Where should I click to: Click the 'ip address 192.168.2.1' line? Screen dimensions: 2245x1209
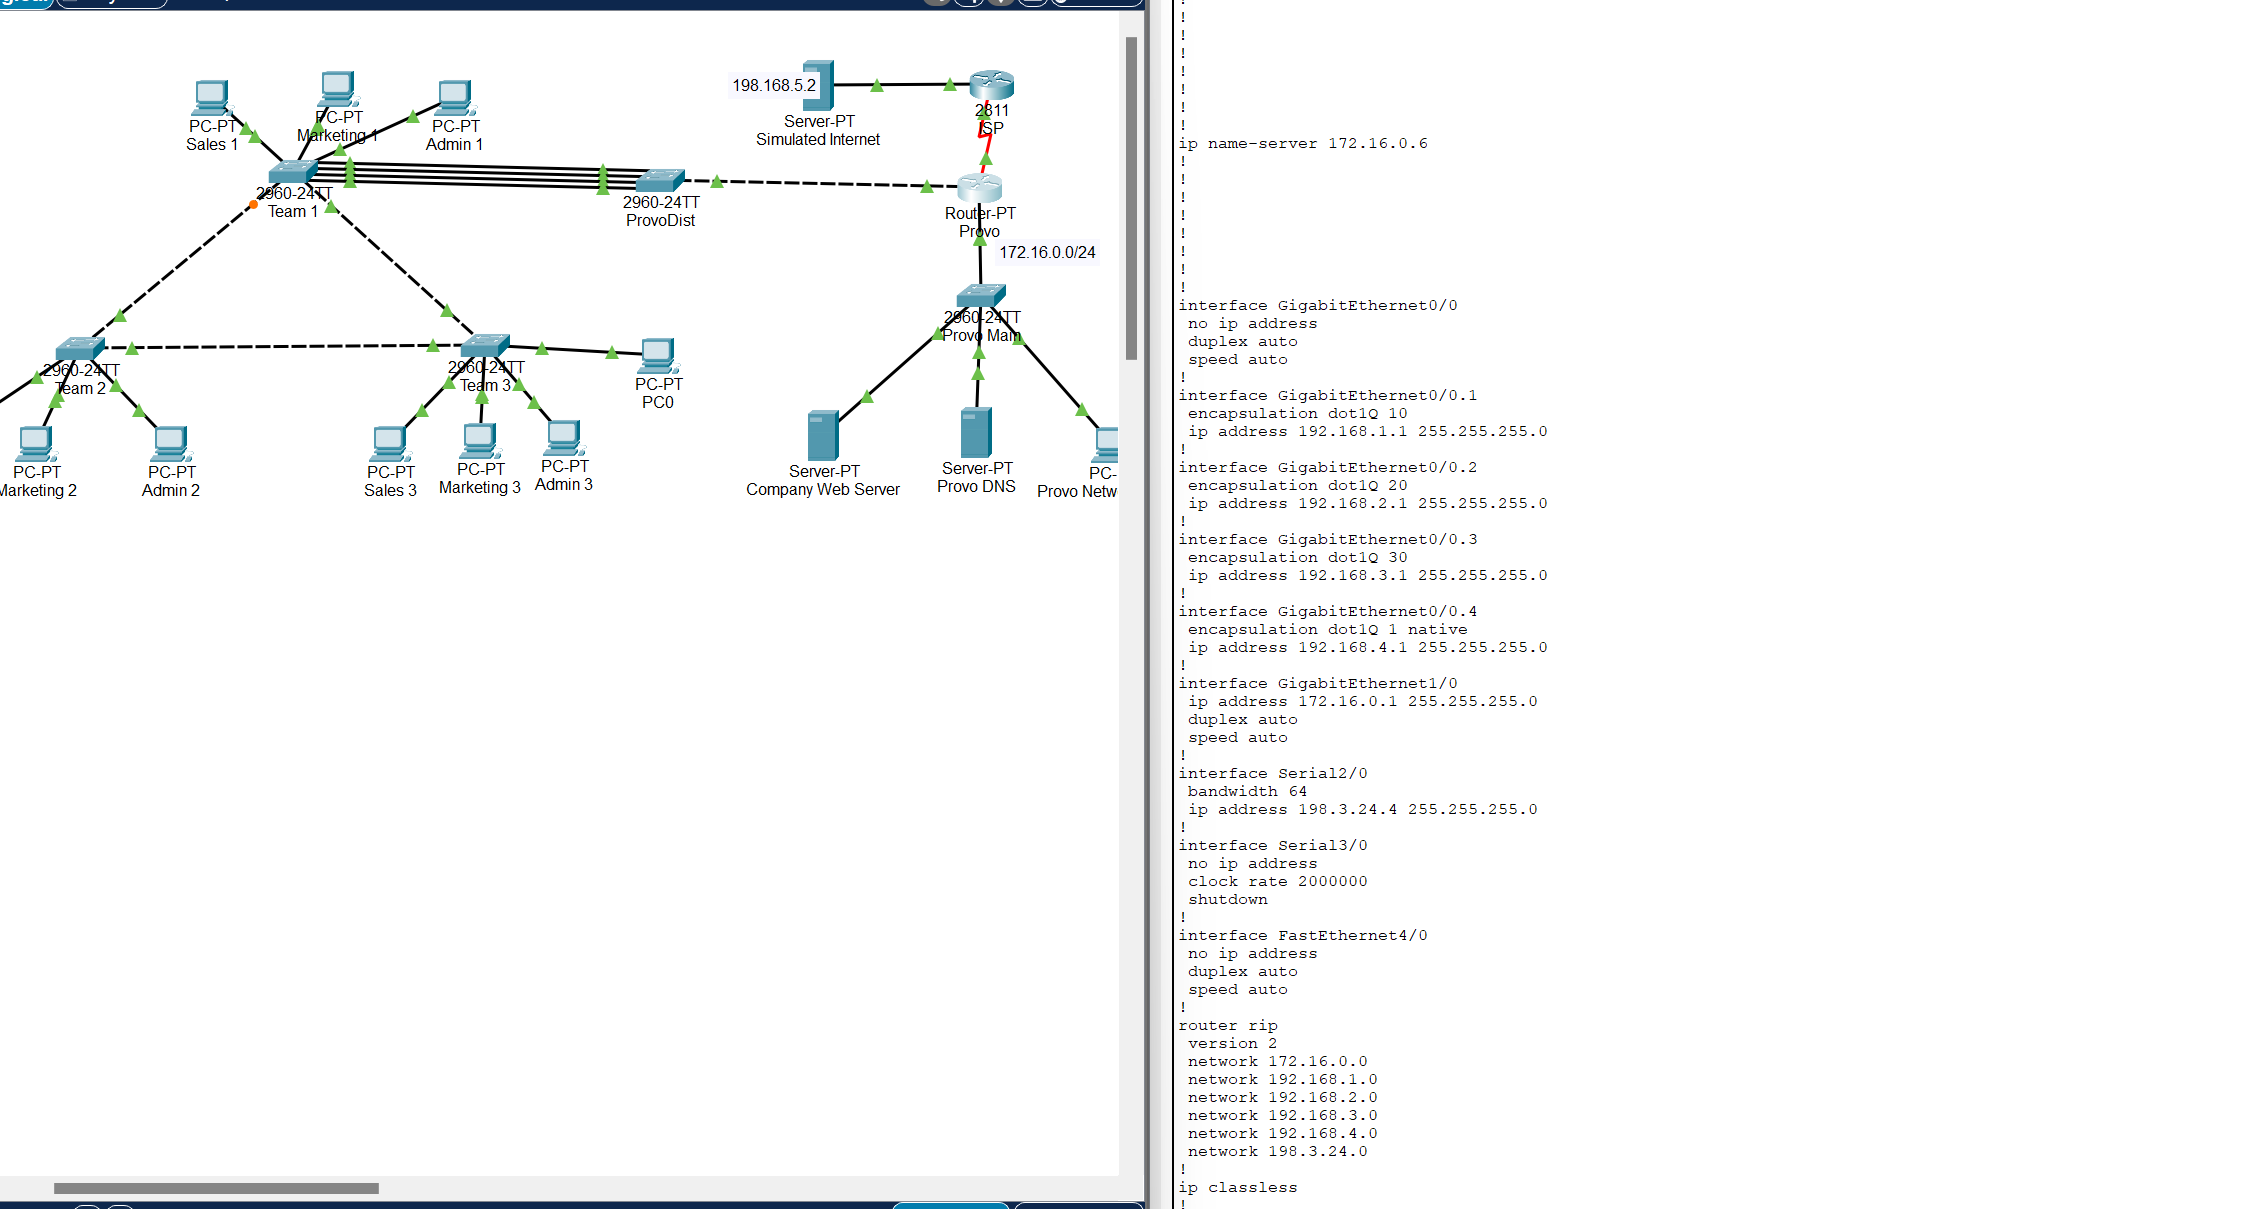1368,503
